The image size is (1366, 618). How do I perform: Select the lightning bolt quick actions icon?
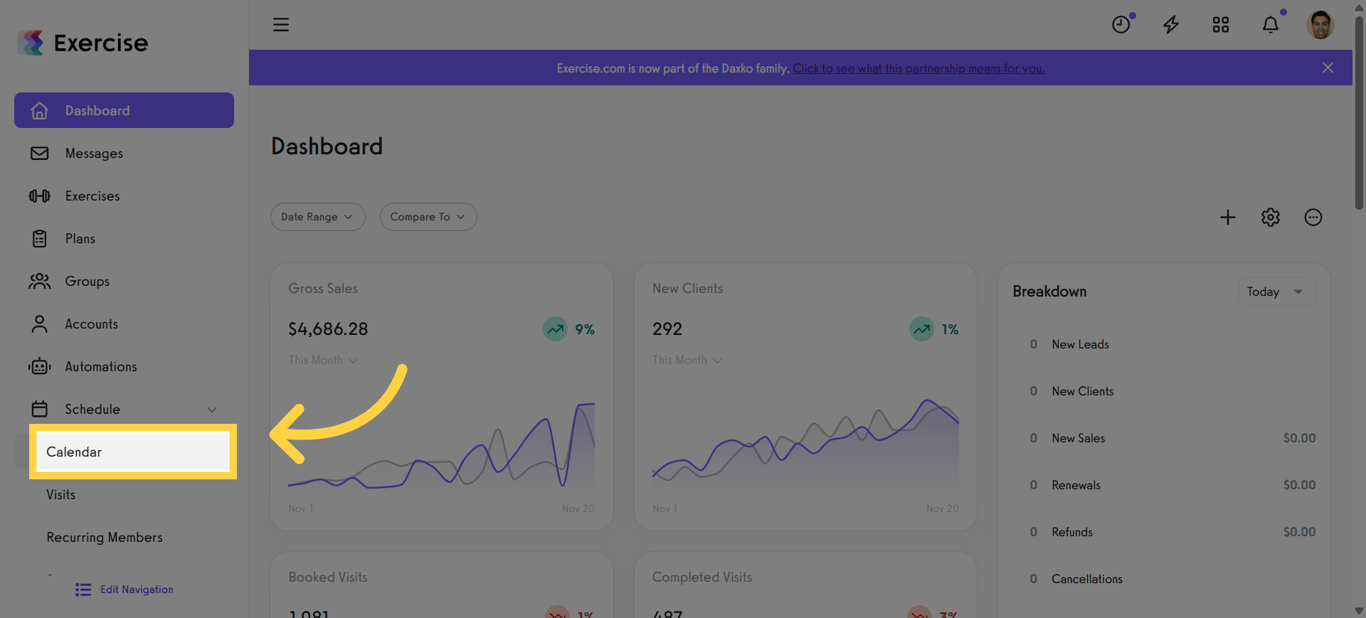pyautogui.click(x=1171, y=24)
